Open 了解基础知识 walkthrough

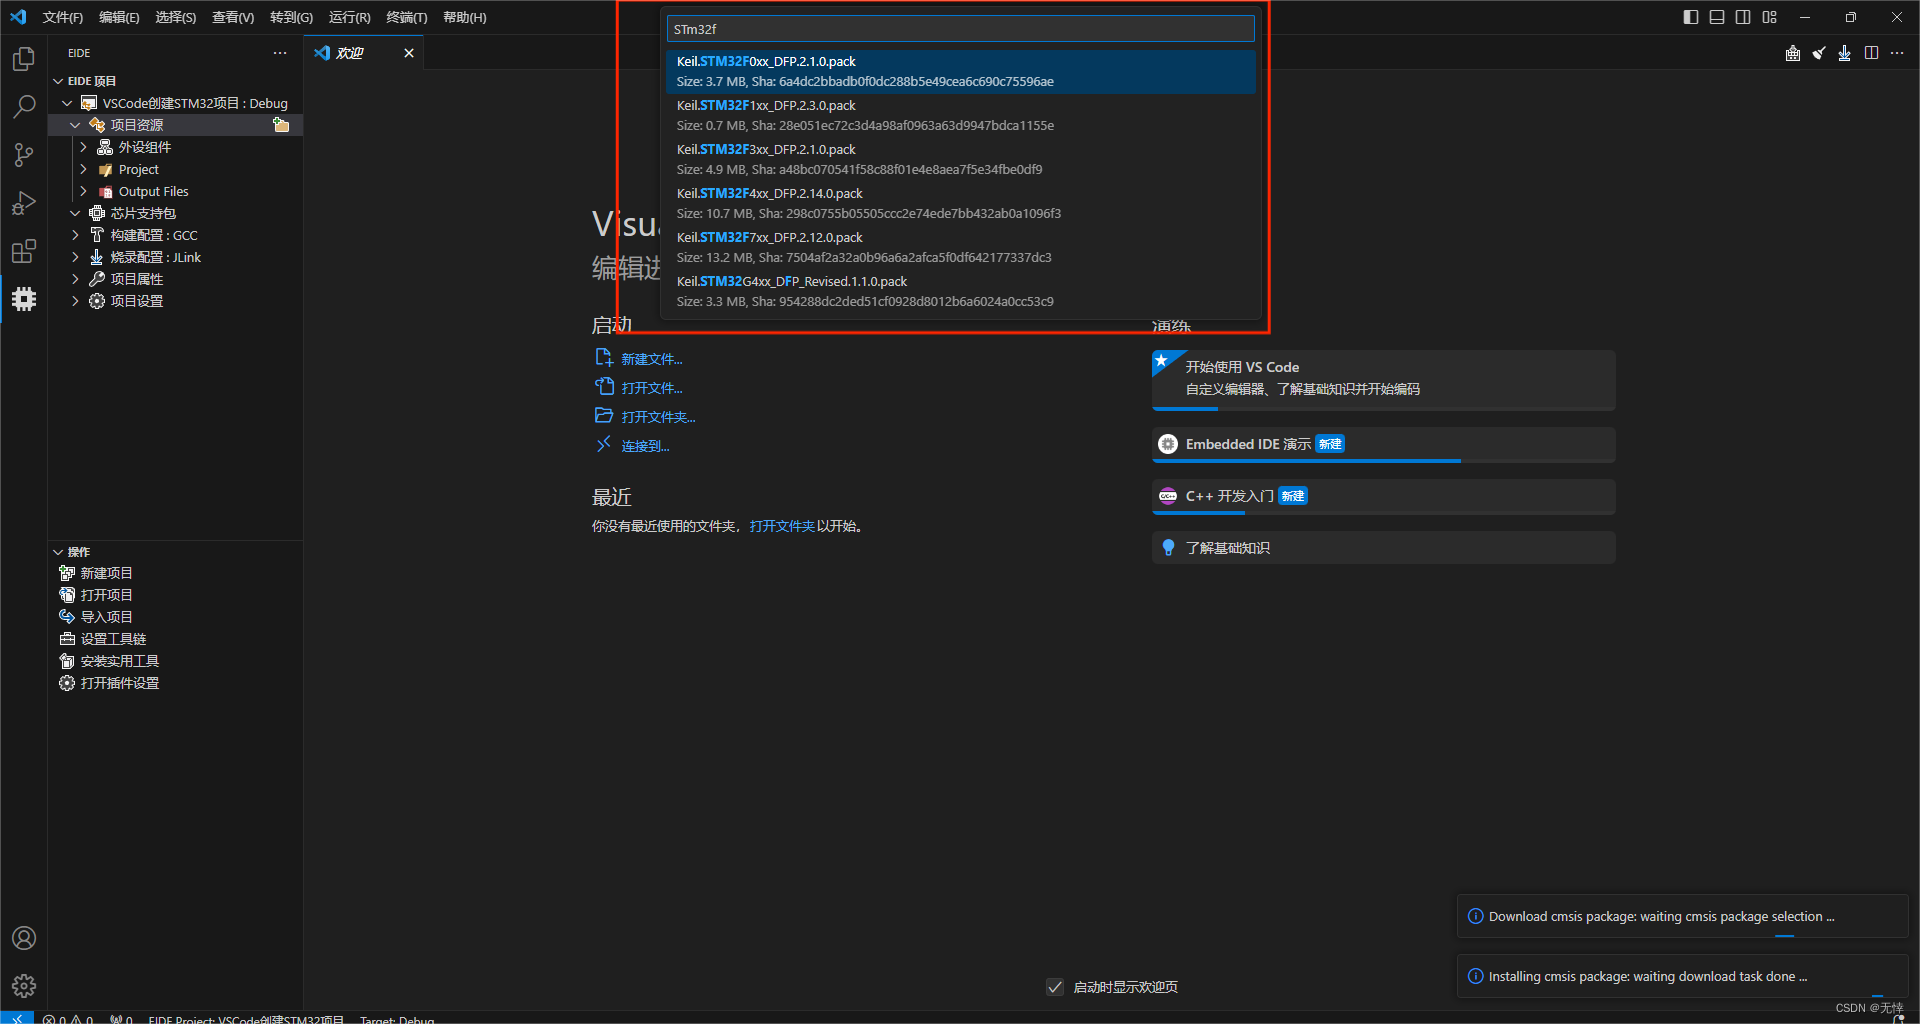1383,548
